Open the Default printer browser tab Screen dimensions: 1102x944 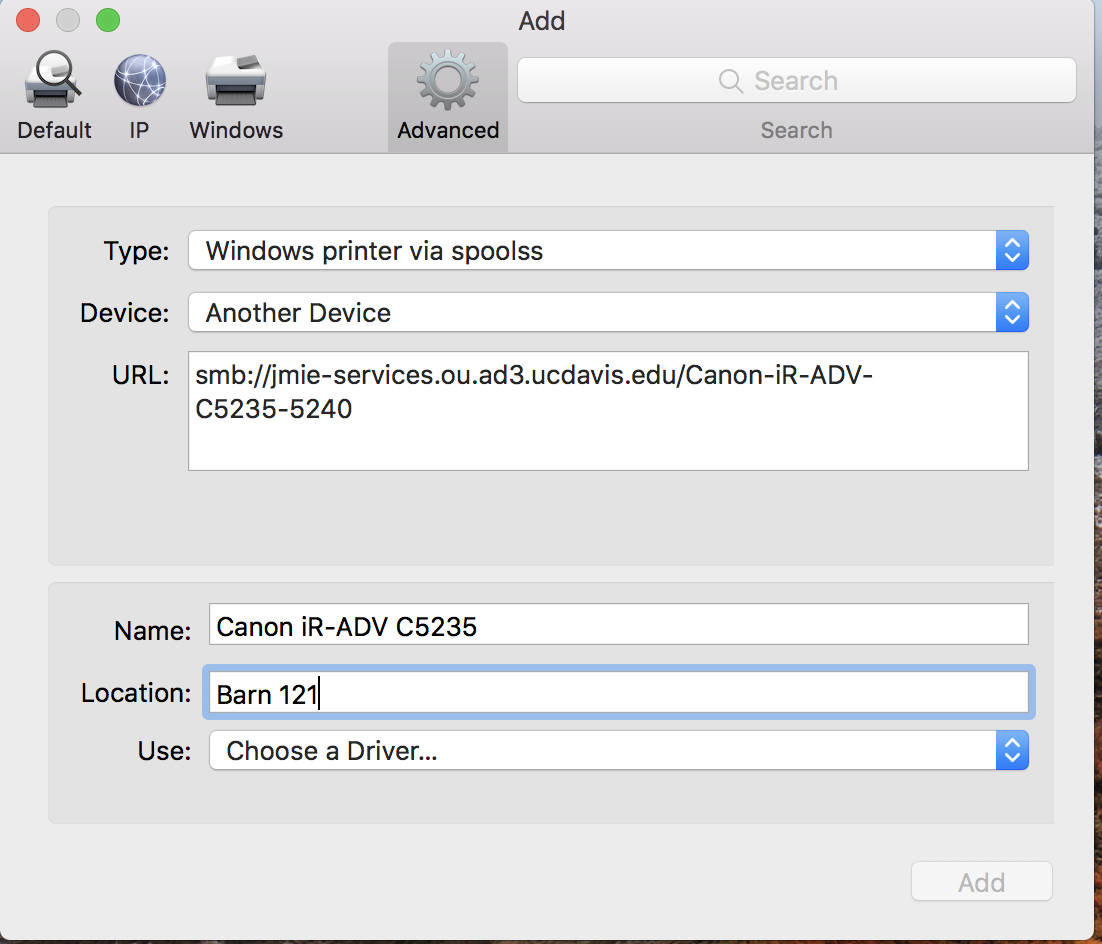54,96
